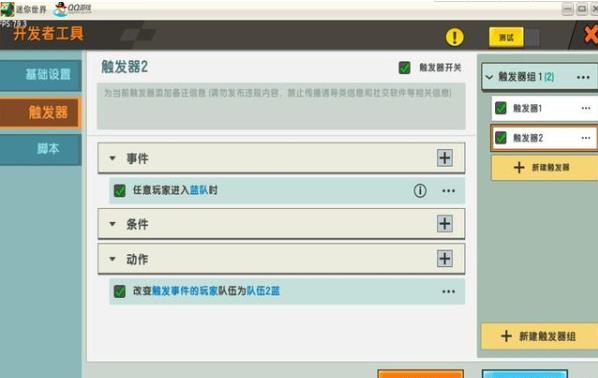Collapse 触发器组1 group chevron
Viewport: 598px width, 378px height.
[x=489, y=77]
